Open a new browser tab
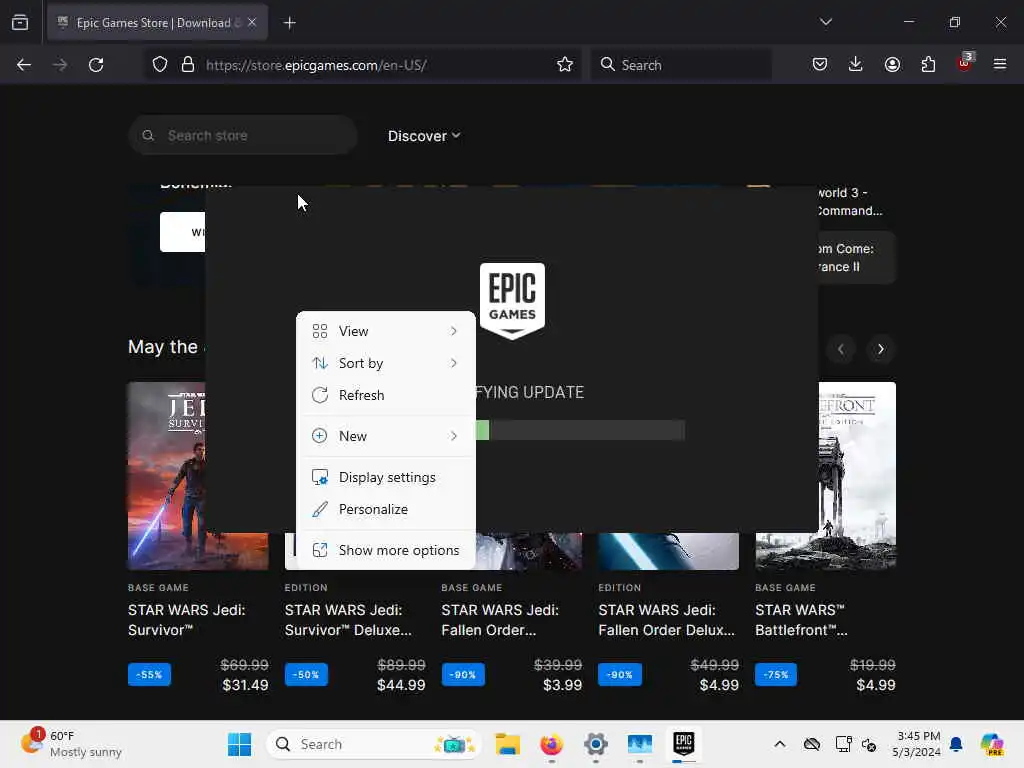Viewport: 1024px width, 768px height. pos(289,23)
